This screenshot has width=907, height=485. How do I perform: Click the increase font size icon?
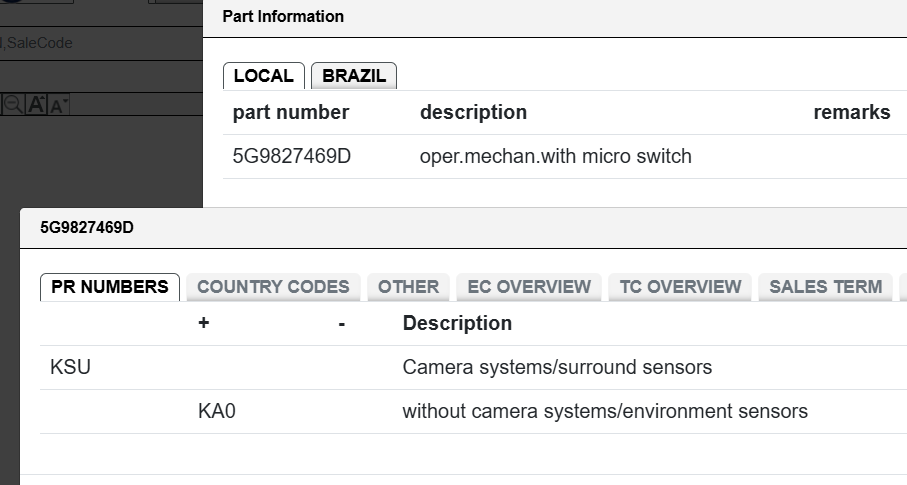click(x=36, y=105)
